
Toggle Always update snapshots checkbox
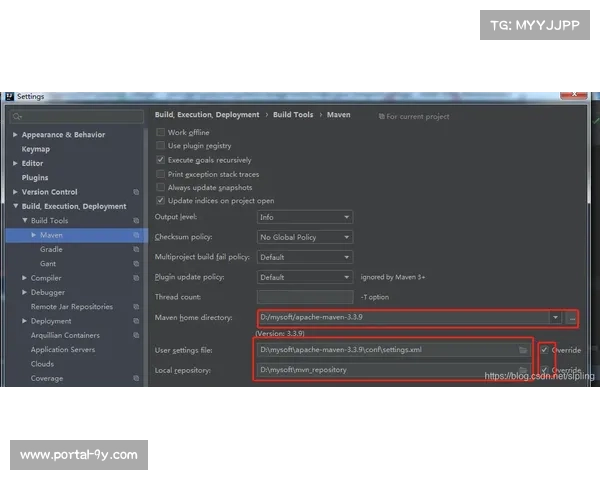click(160, 187)
